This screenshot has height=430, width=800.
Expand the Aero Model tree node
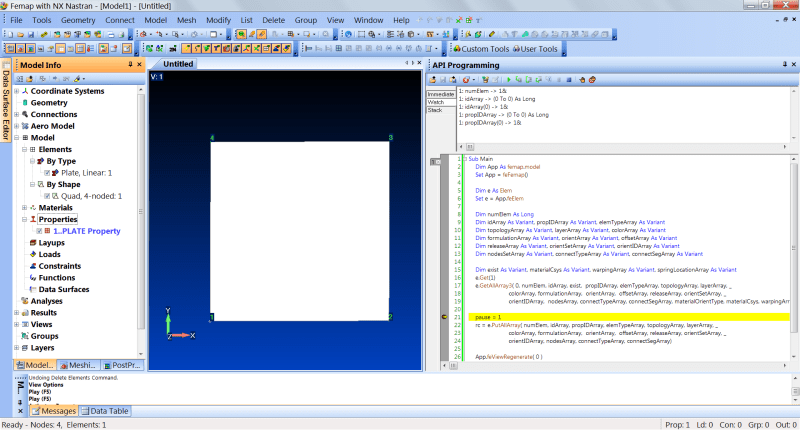click(16, 127)
